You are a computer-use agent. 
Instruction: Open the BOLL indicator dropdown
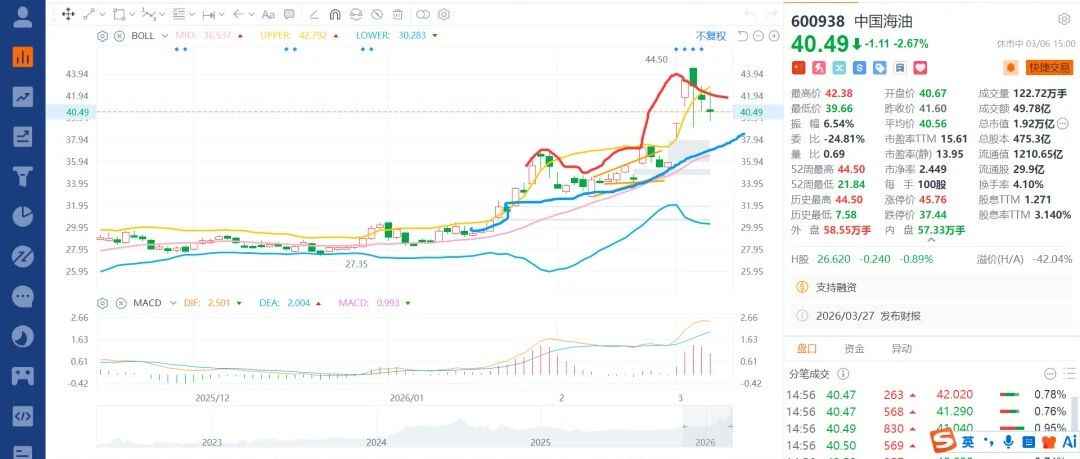click(164, 36)
